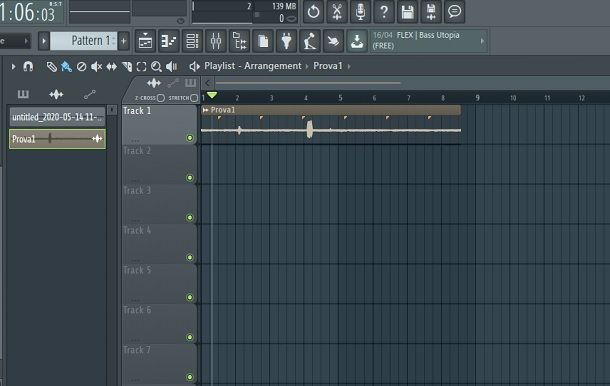610x386 pixels.
Task: Select the Slip tool arrows icon
Action: click(112, 67)
